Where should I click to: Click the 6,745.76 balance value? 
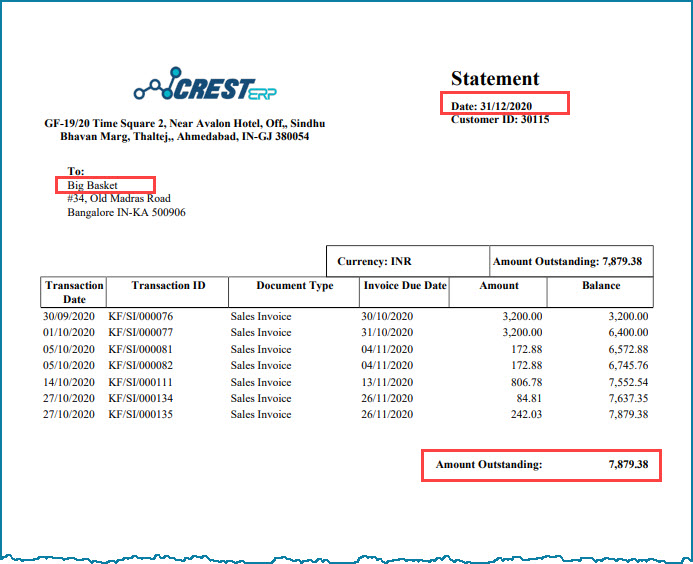point(628,366)
